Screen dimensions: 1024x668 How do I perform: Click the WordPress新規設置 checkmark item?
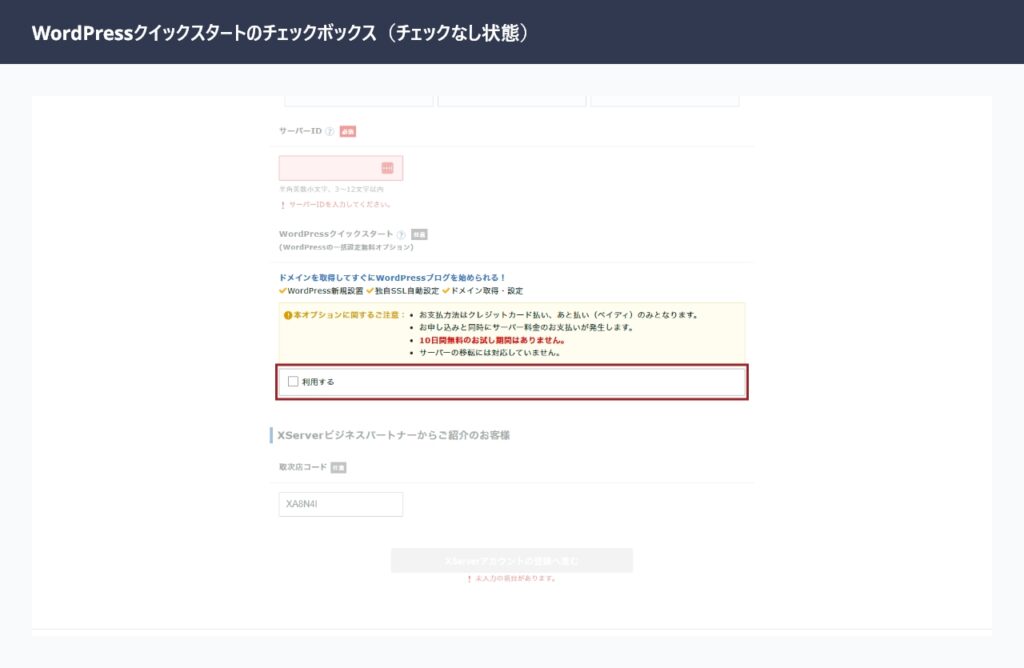(x=321, y=291)
